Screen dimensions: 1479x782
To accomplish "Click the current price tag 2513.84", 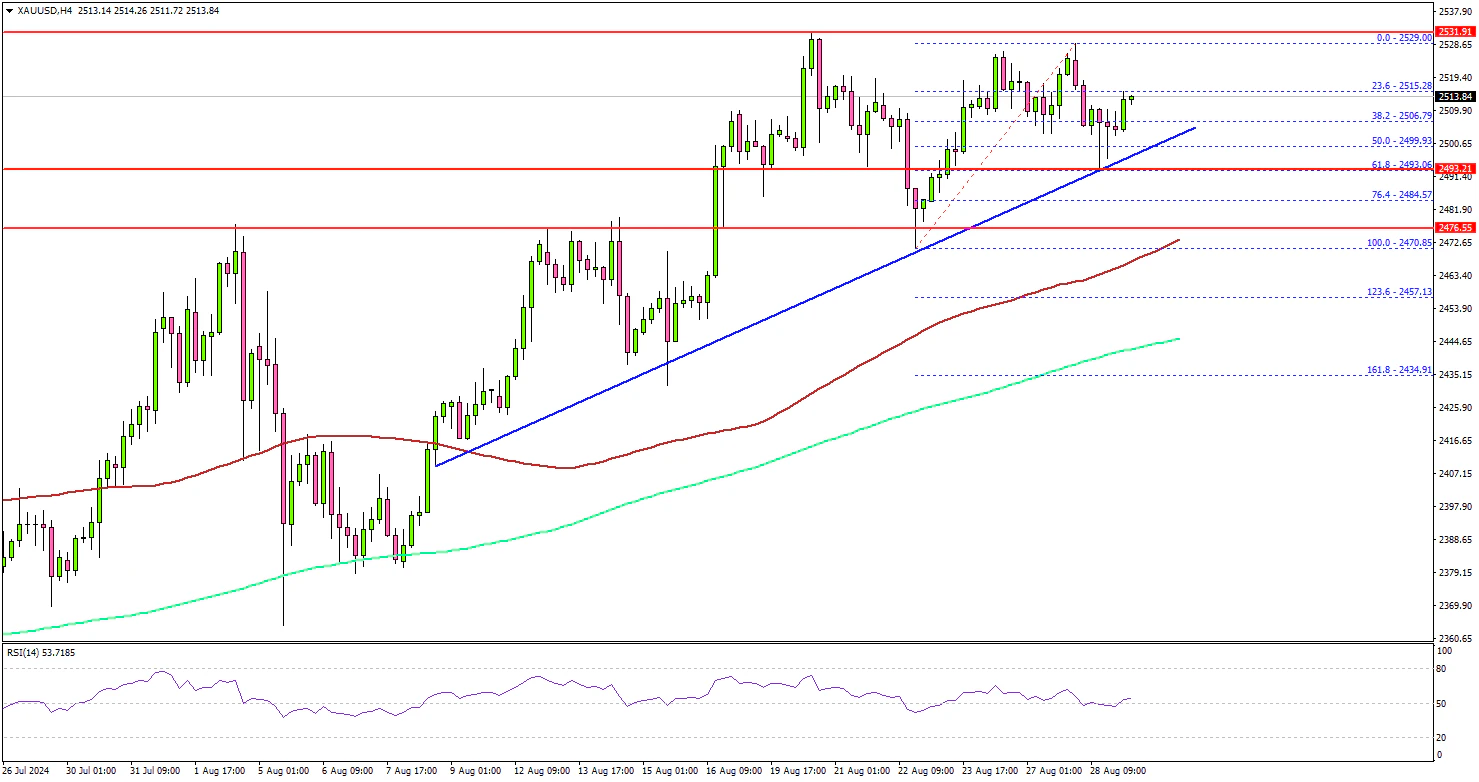I will [1452, 96].
